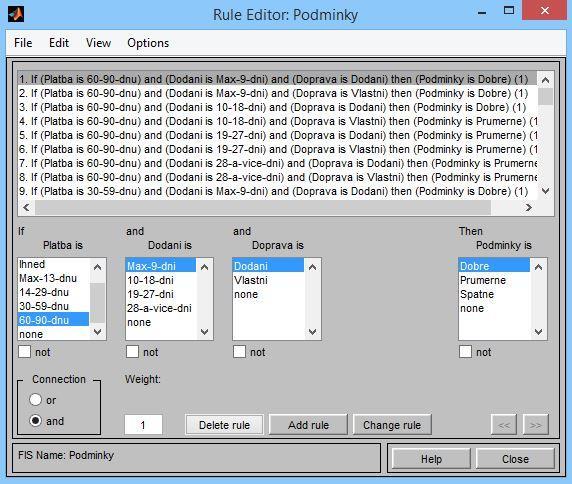
Task: Click the rule list scroll up arrow
Action: 545,80
